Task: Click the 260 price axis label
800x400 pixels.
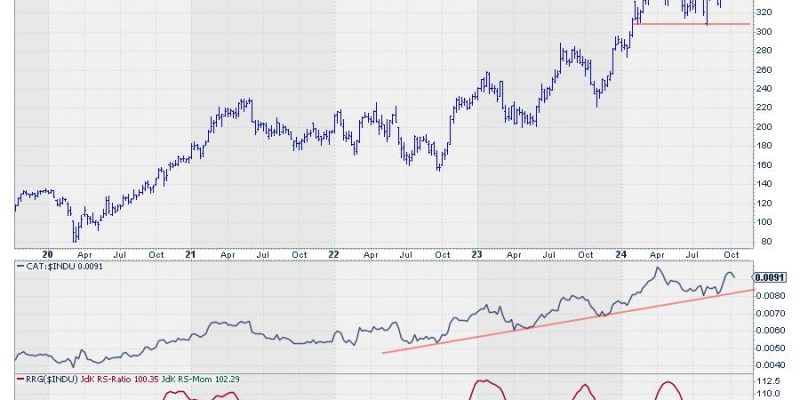Action: pos(765,70)
